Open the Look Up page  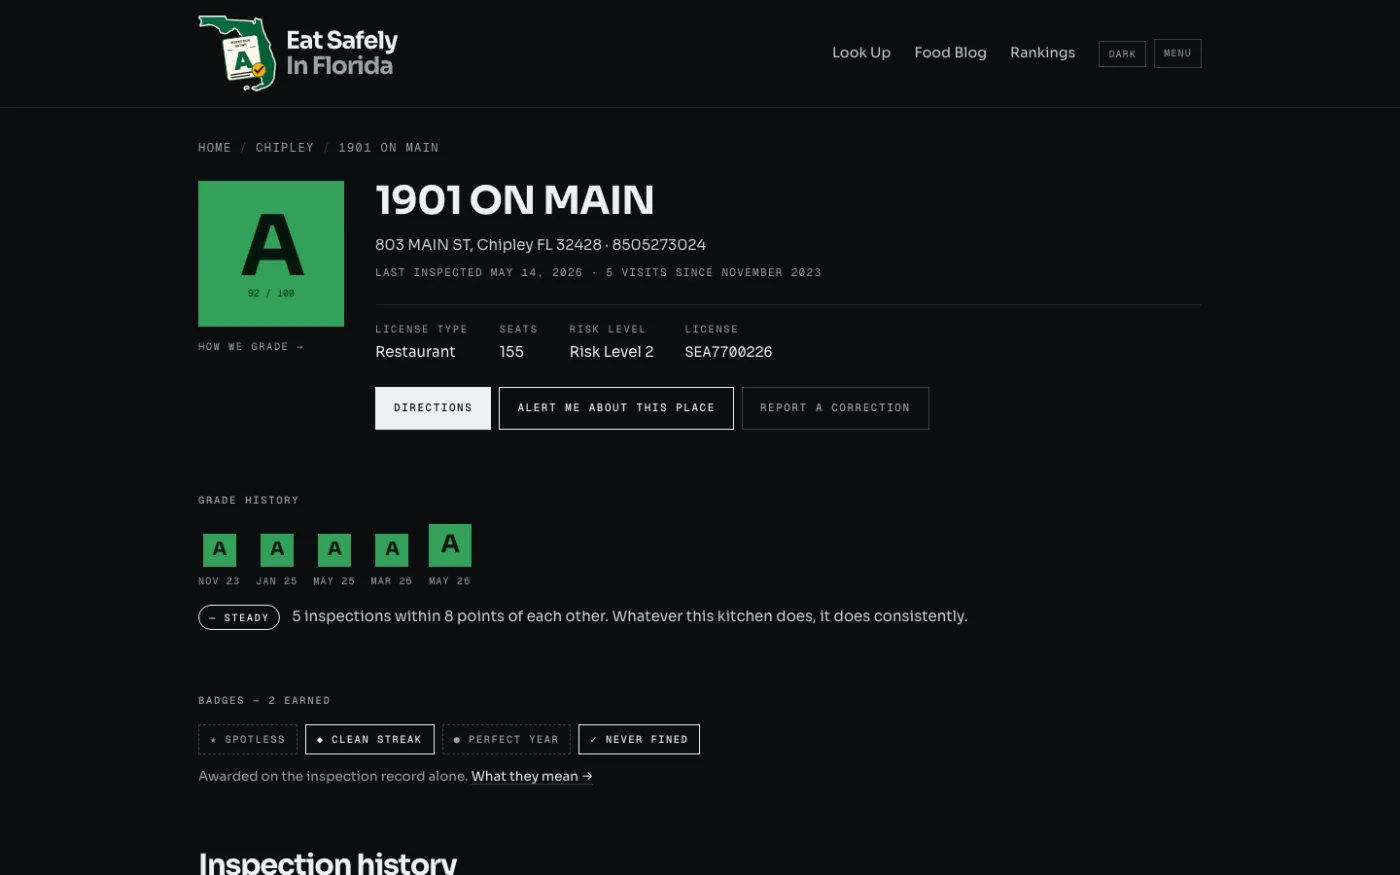(861, 53)
